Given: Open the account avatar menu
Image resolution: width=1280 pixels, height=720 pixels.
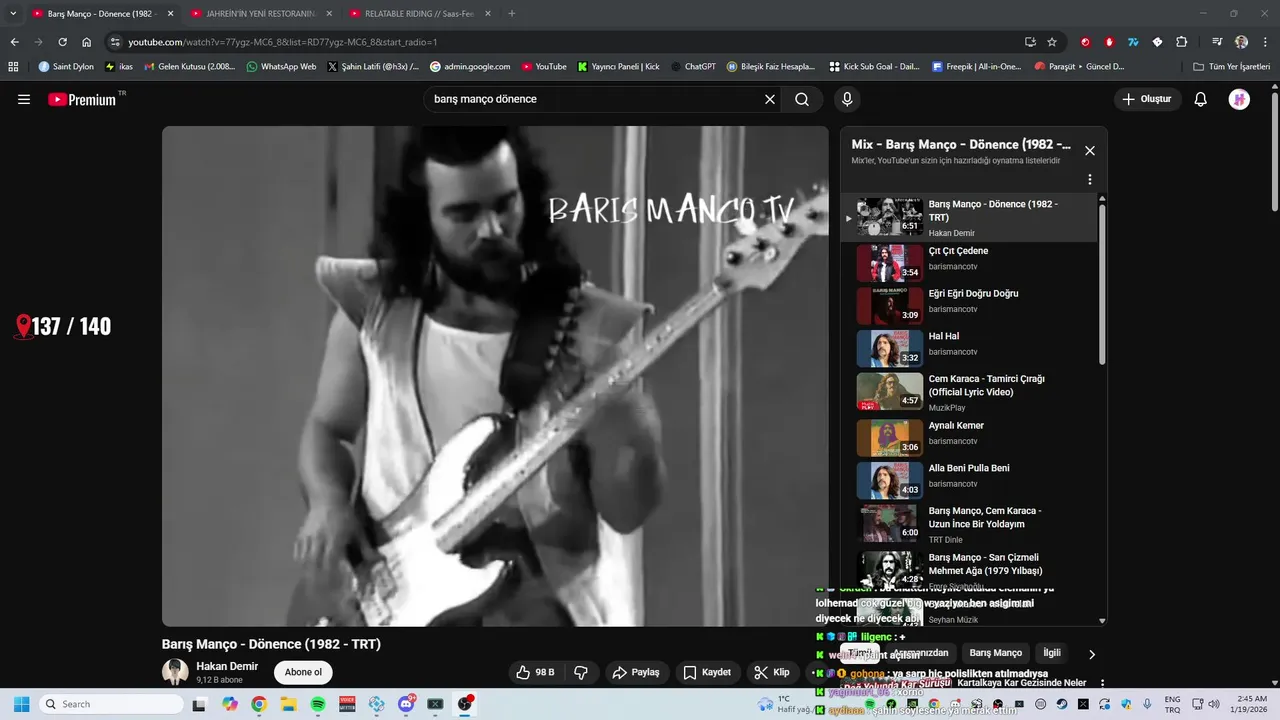Looking at the screenshot, I should point(1239,99).
